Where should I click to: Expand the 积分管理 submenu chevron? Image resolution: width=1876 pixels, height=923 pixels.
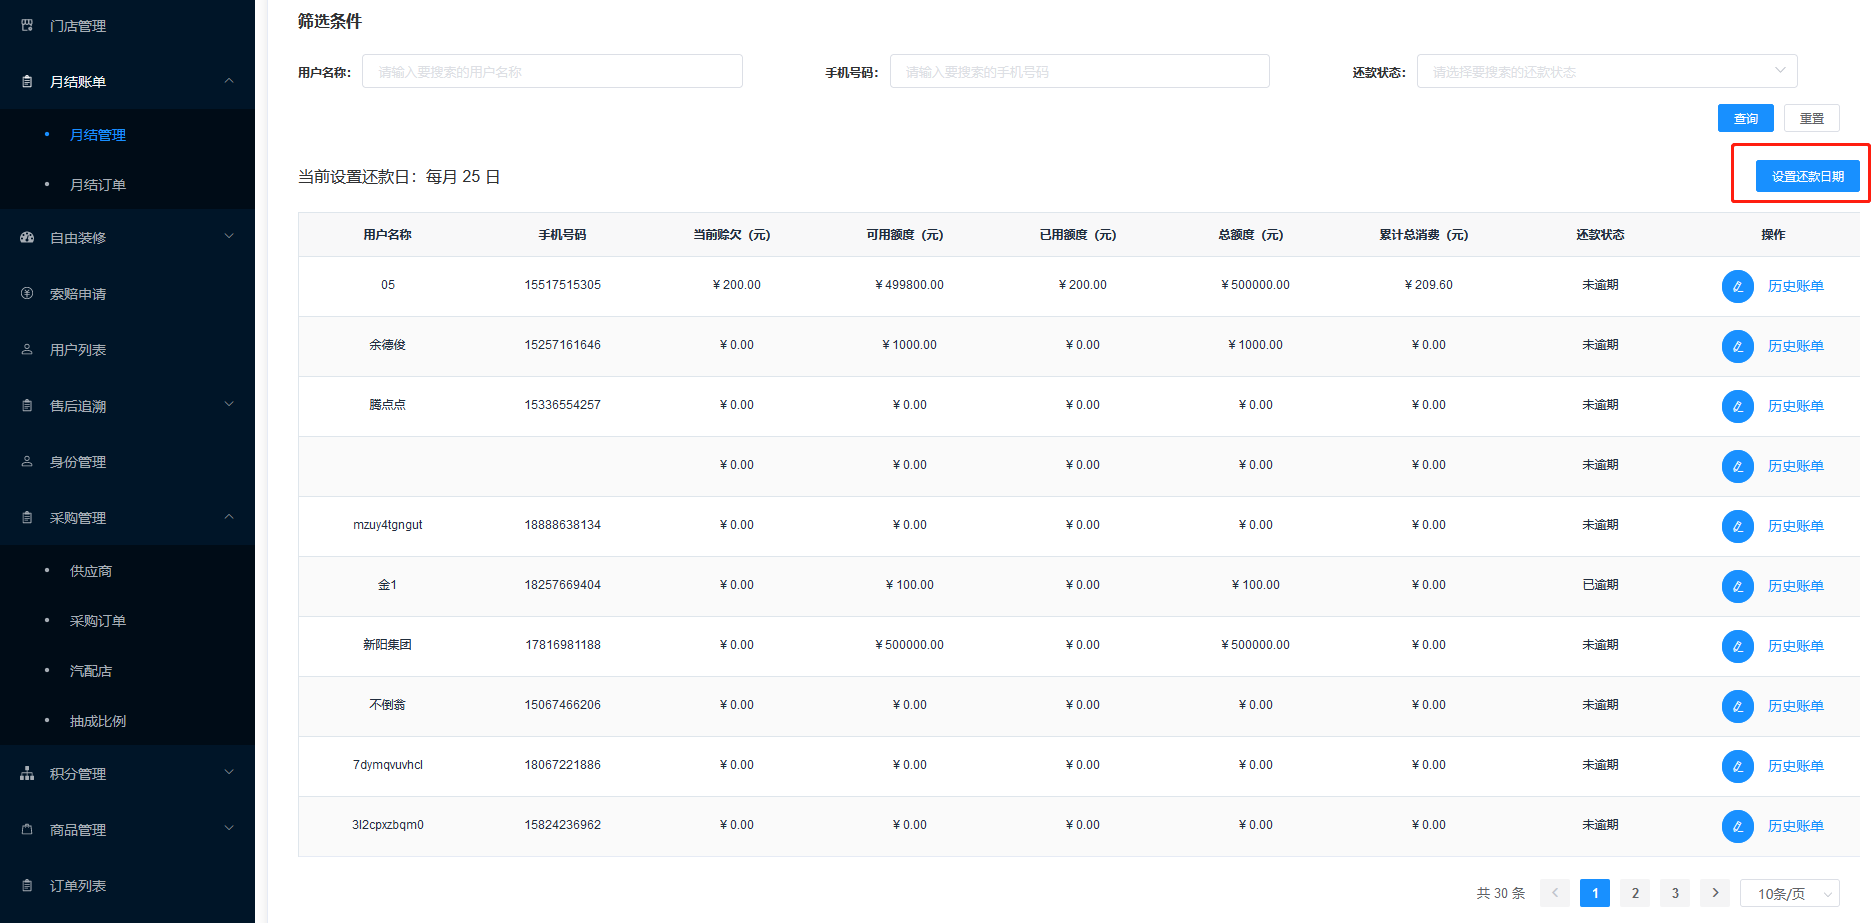[x=229, y=772]
